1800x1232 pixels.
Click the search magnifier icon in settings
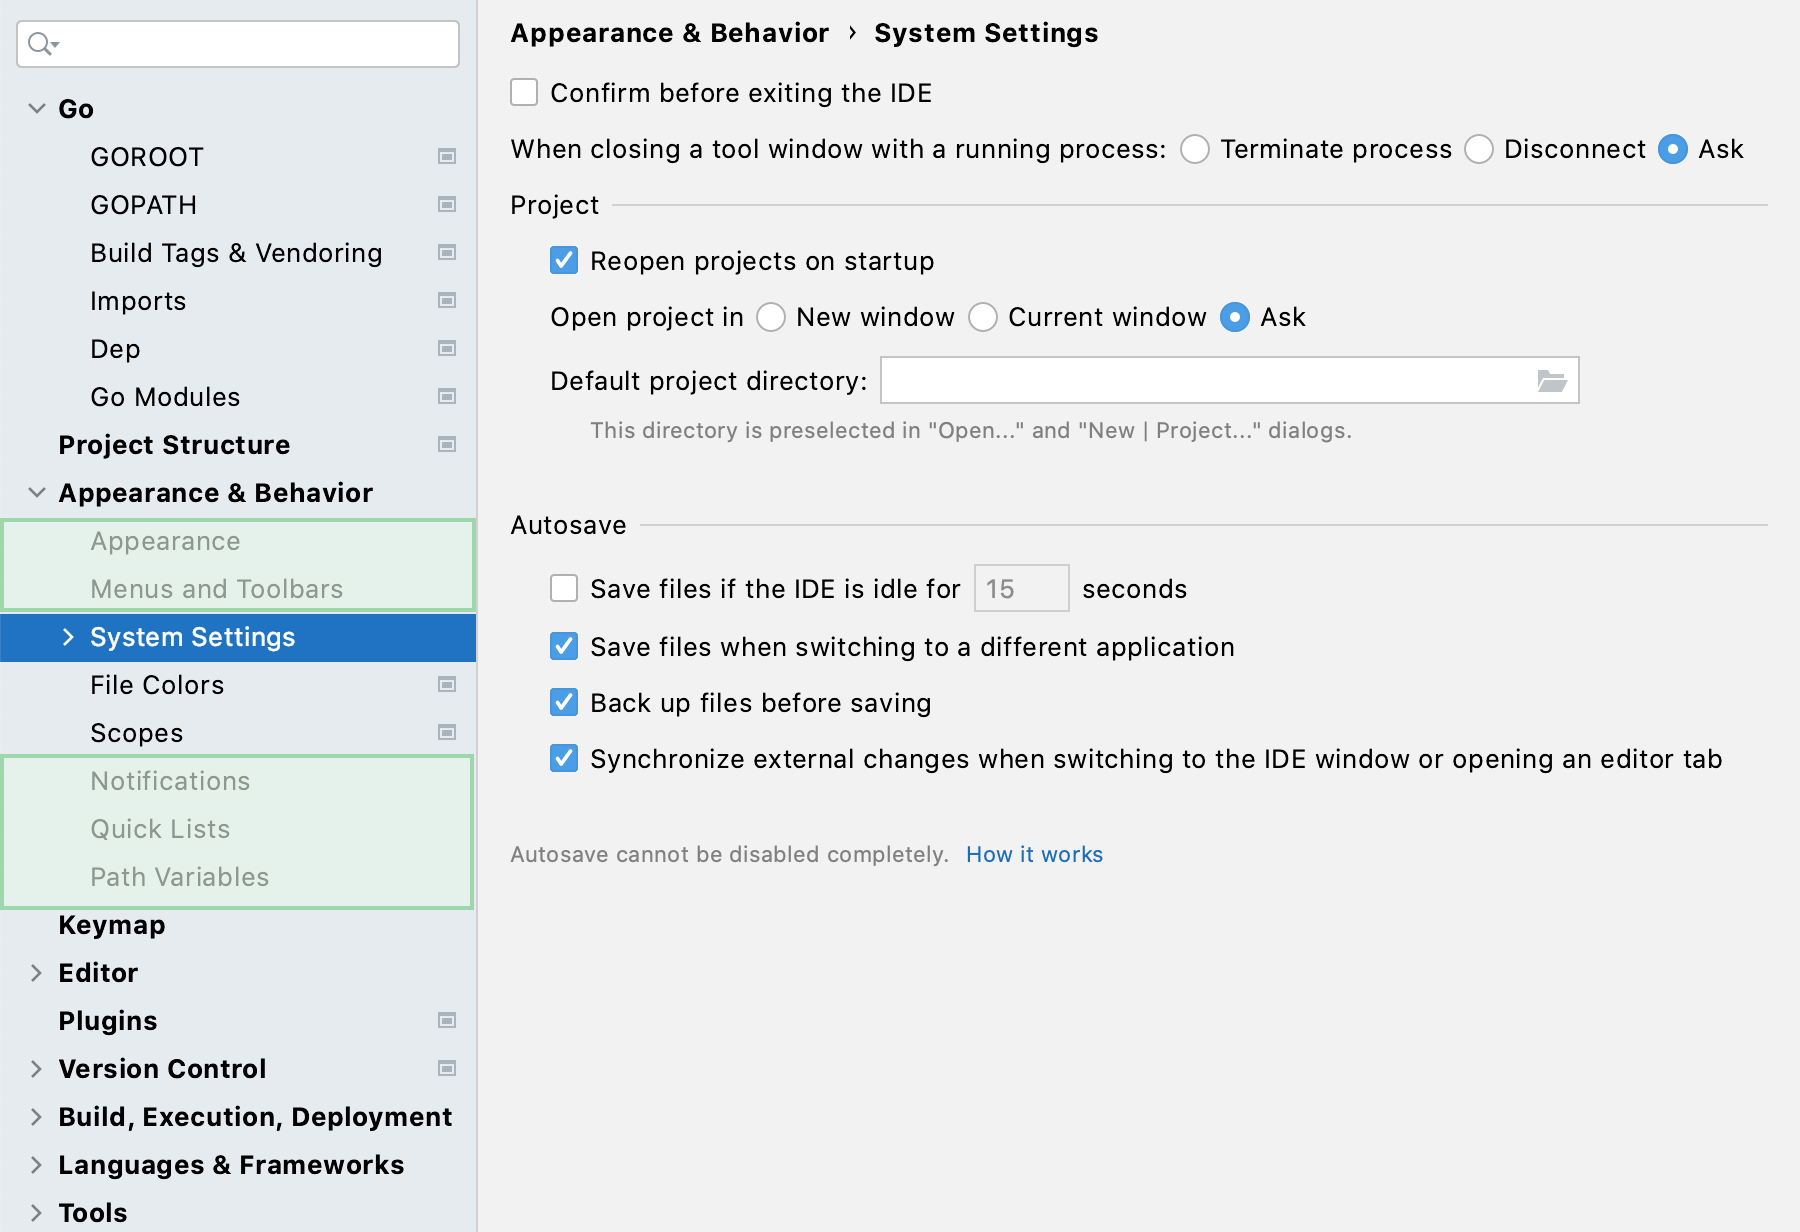43,44
